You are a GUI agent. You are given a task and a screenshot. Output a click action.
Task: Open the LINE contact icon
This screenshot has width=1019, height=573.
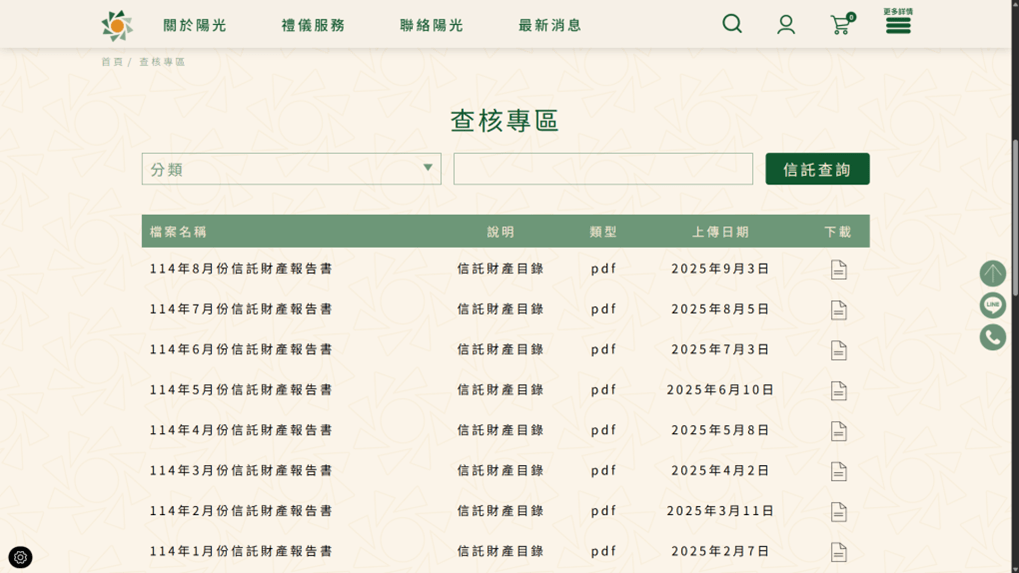992,305
